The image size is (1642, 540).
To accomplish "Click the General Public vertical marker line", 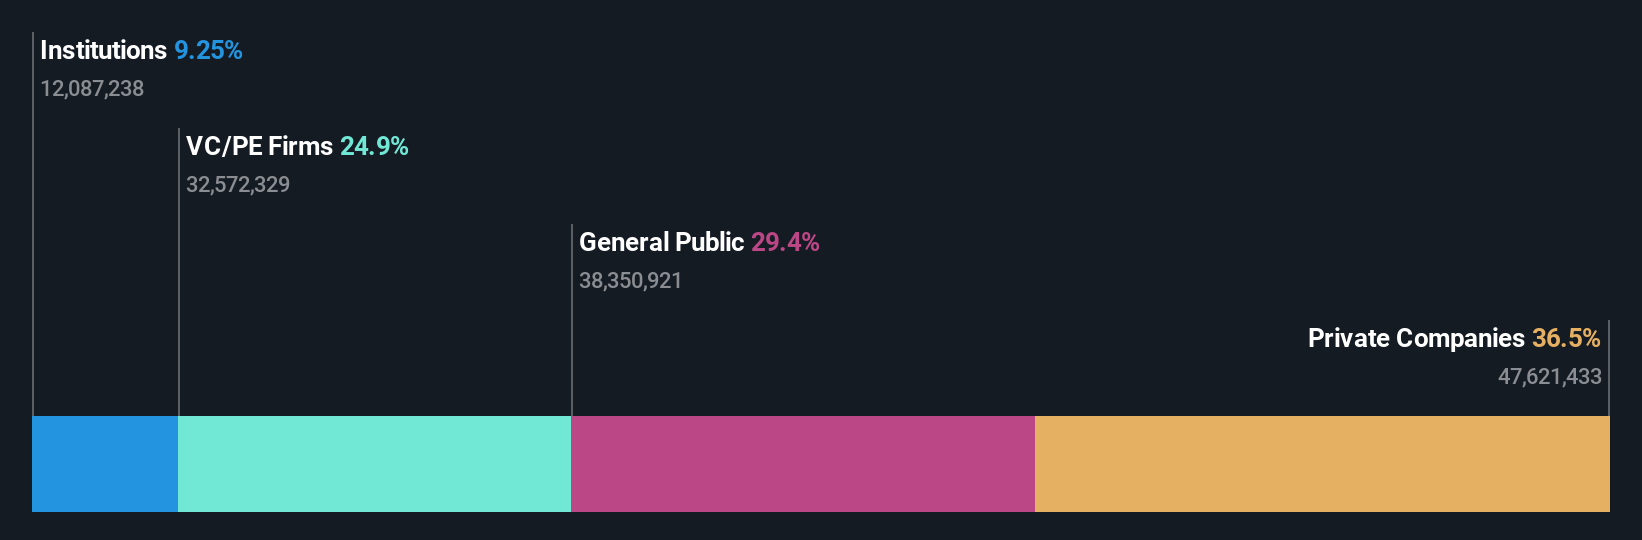I will [x=572, y=320].
